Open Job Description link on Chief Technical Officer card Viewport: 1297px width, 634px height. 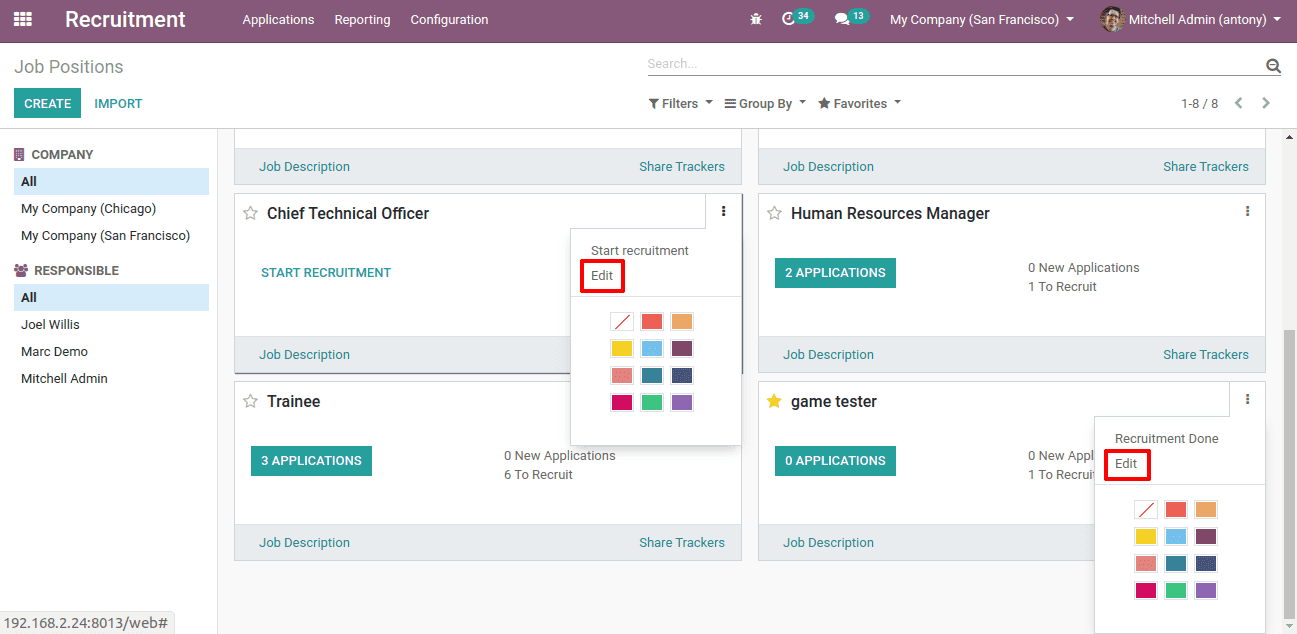(x=304, y=355)
